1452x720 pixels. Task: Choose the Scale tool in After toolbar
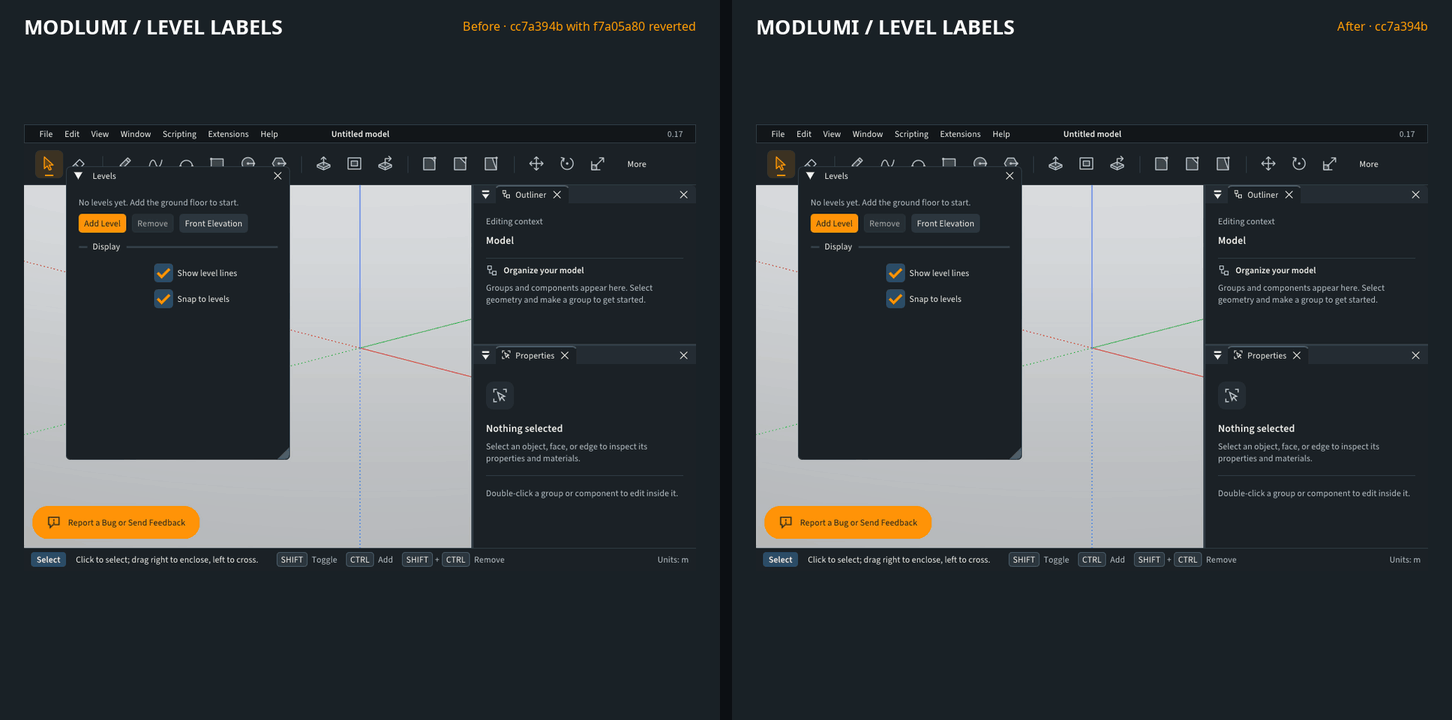(1330, 164)
